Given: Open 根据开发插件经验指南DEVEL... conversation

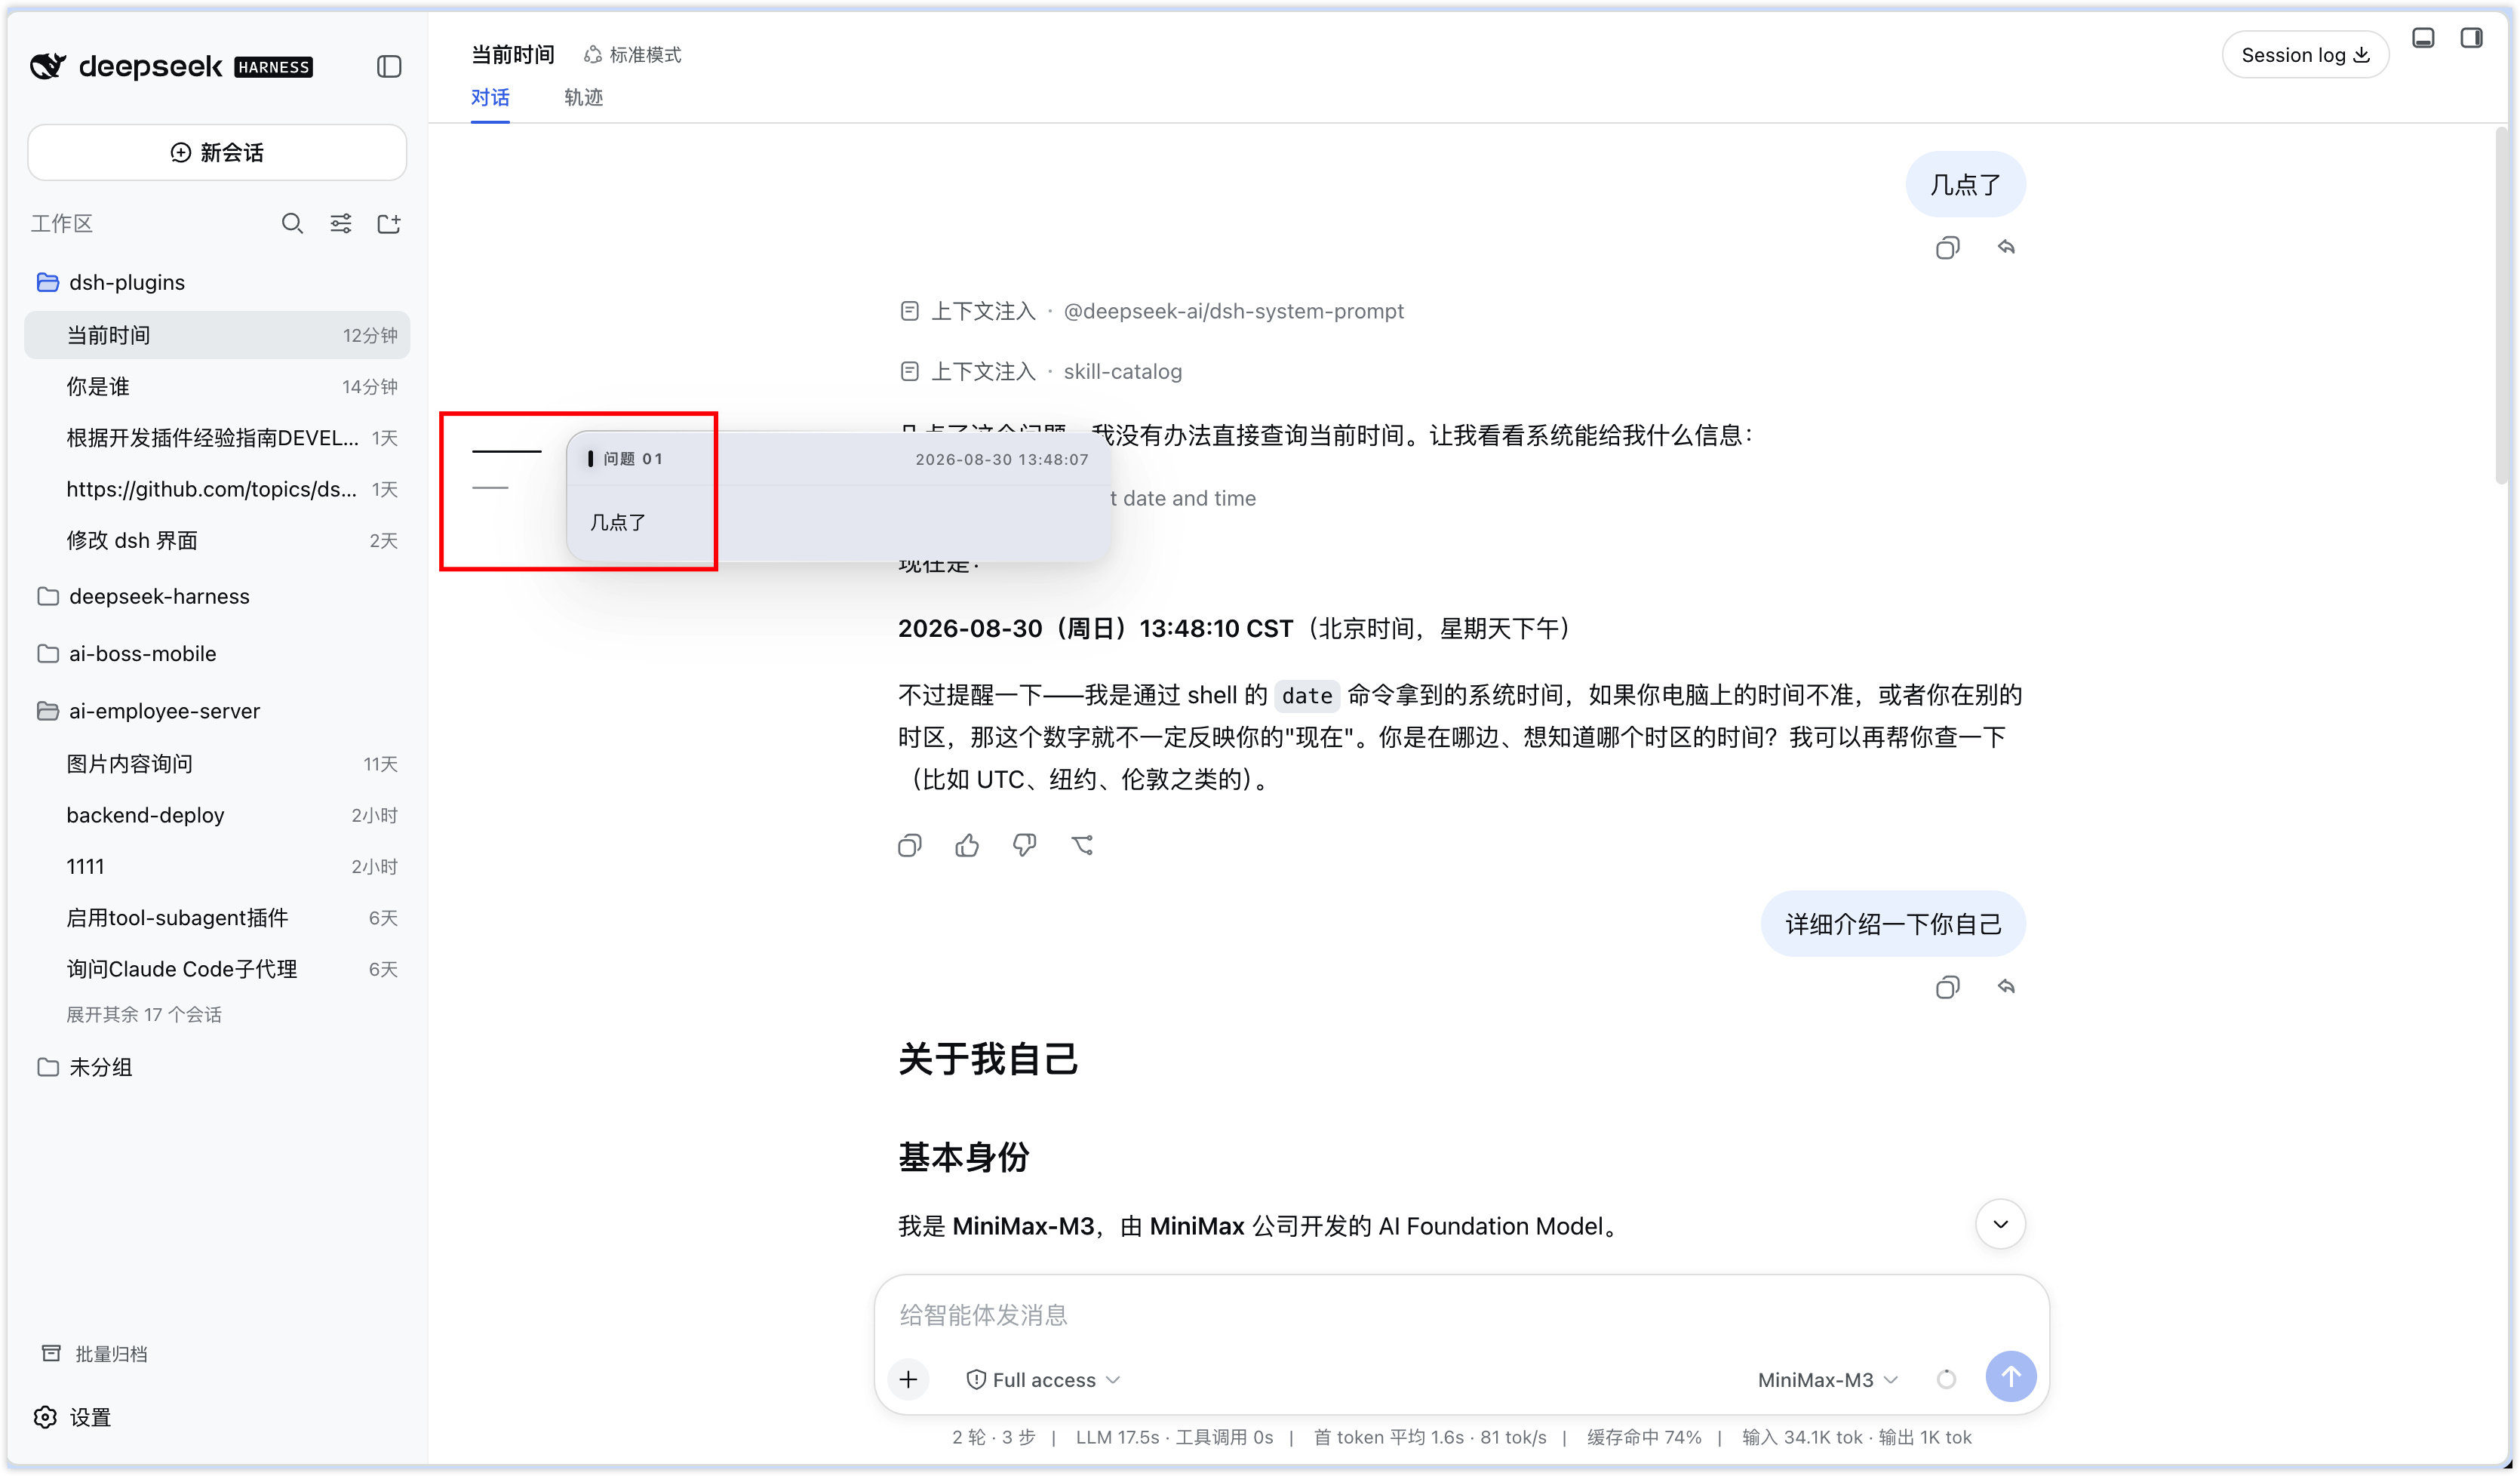Looking at the screenshot, I should (217, 438).
